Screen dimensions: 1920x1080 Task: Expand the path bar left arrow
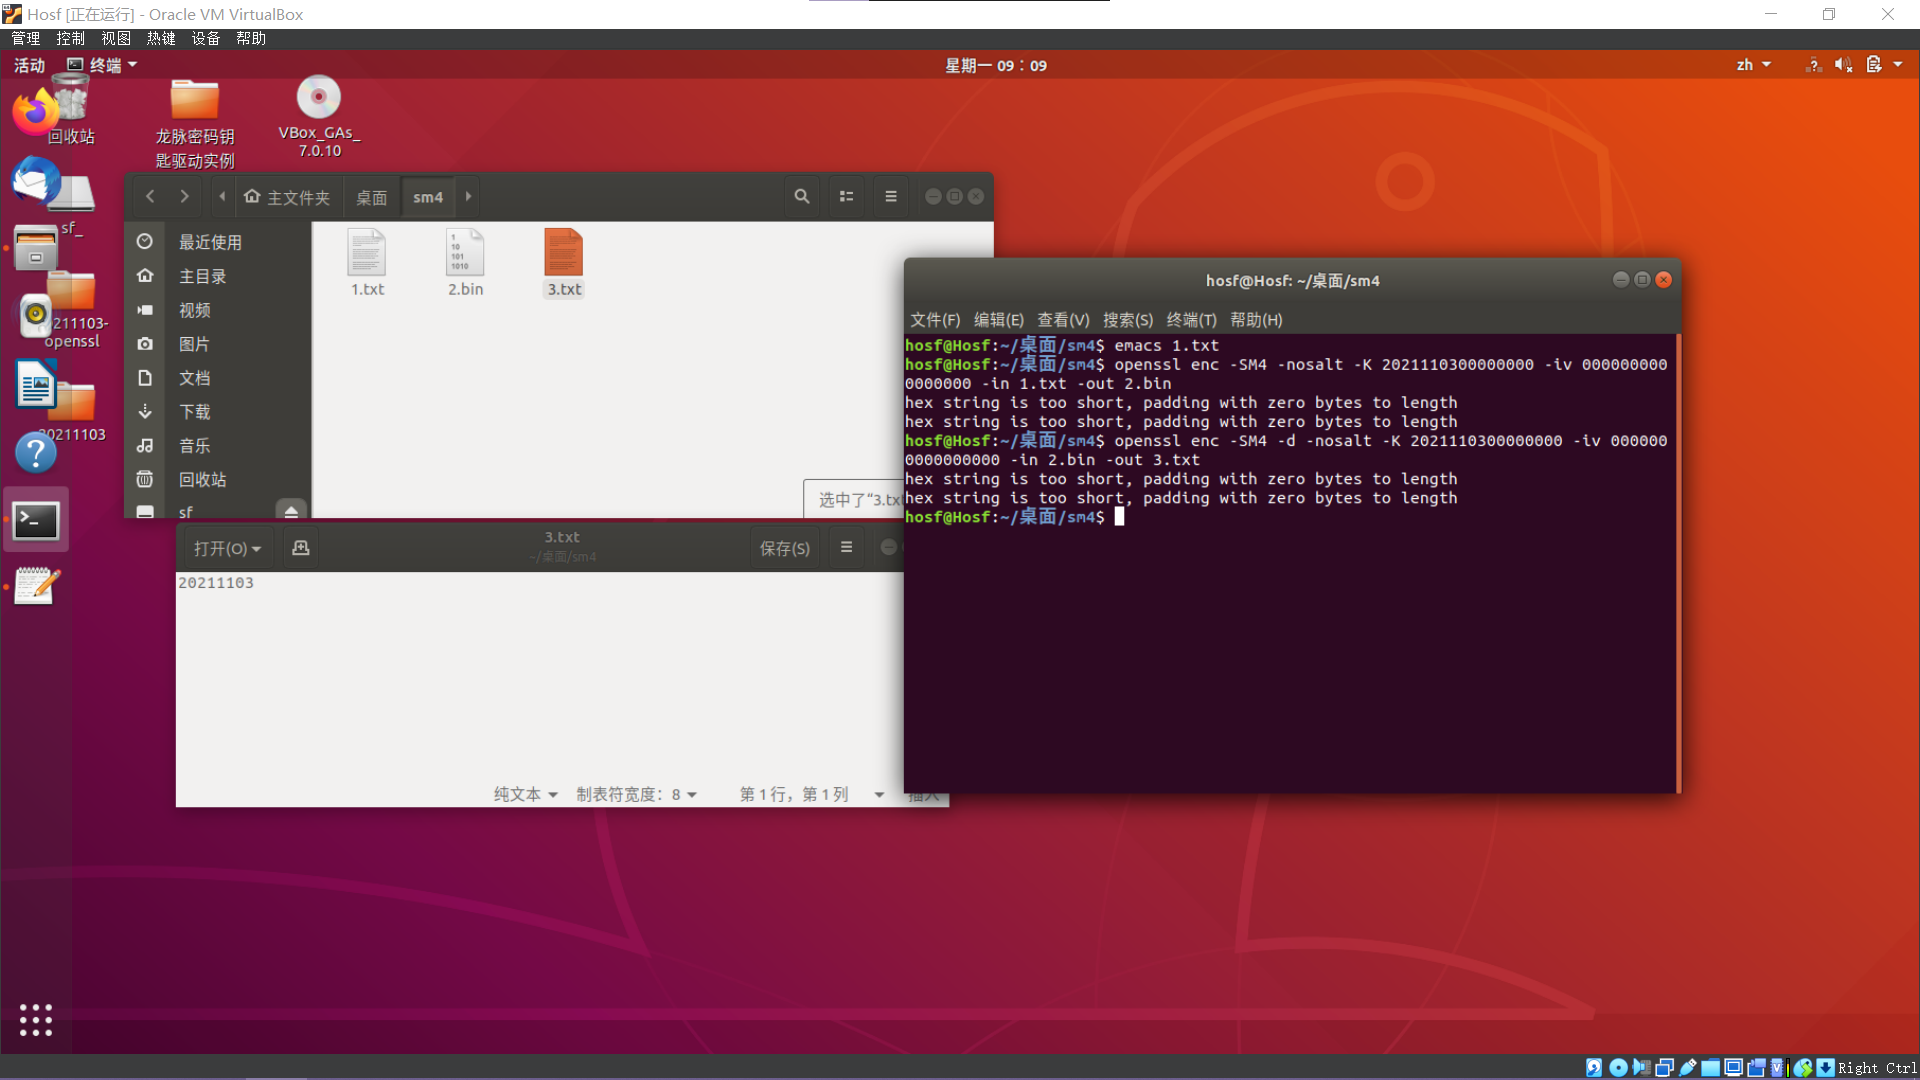(222, 196)
